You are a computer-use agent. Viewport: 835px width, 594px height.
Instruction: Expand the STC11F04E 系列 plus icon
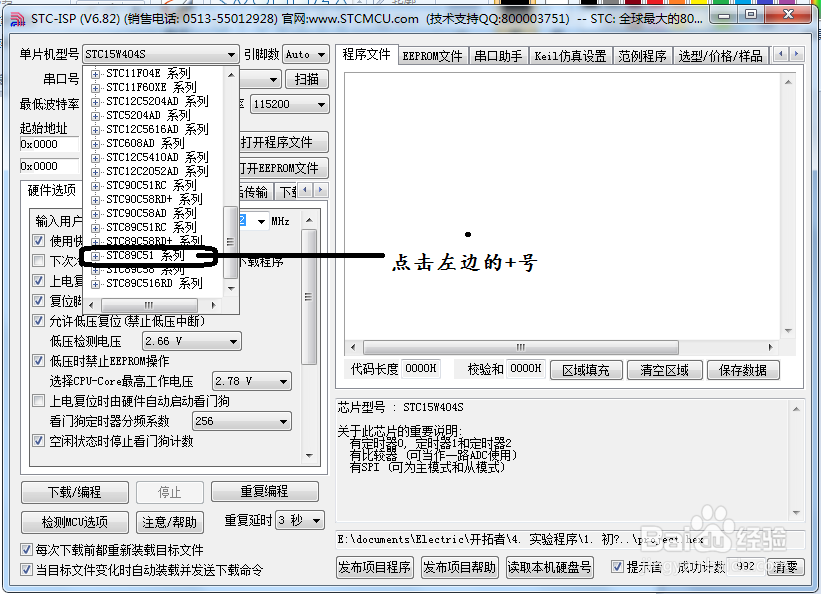click(95, 74)
